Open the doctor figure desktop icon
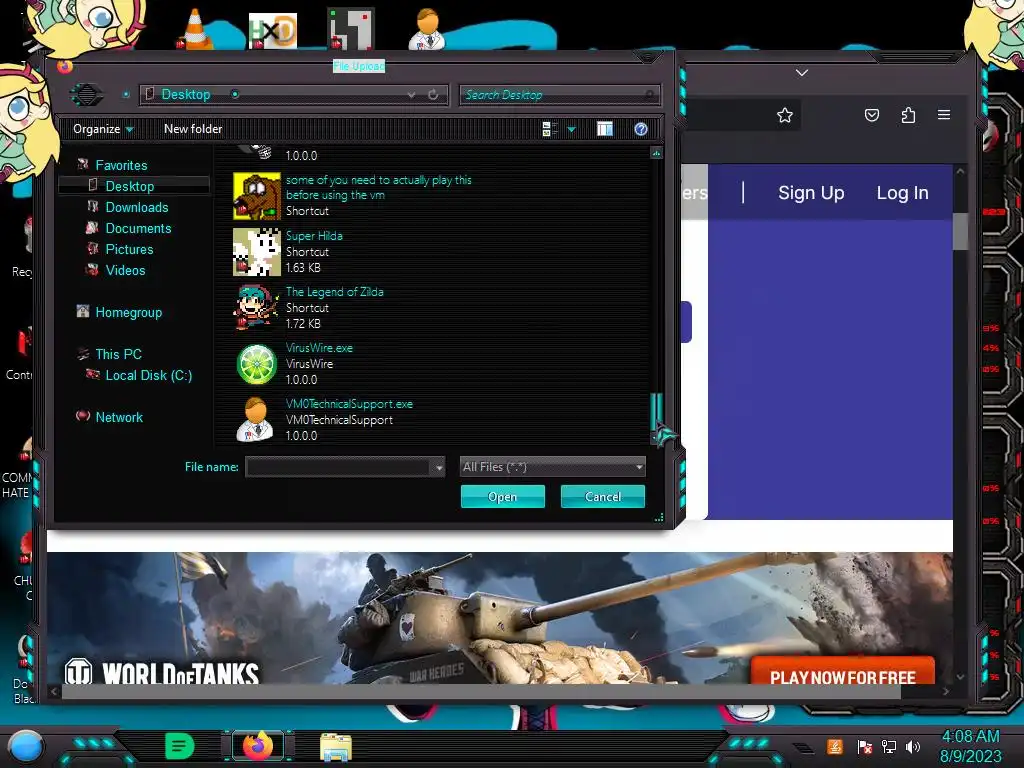Screen dimensions: 1024x768 (426, 29)
